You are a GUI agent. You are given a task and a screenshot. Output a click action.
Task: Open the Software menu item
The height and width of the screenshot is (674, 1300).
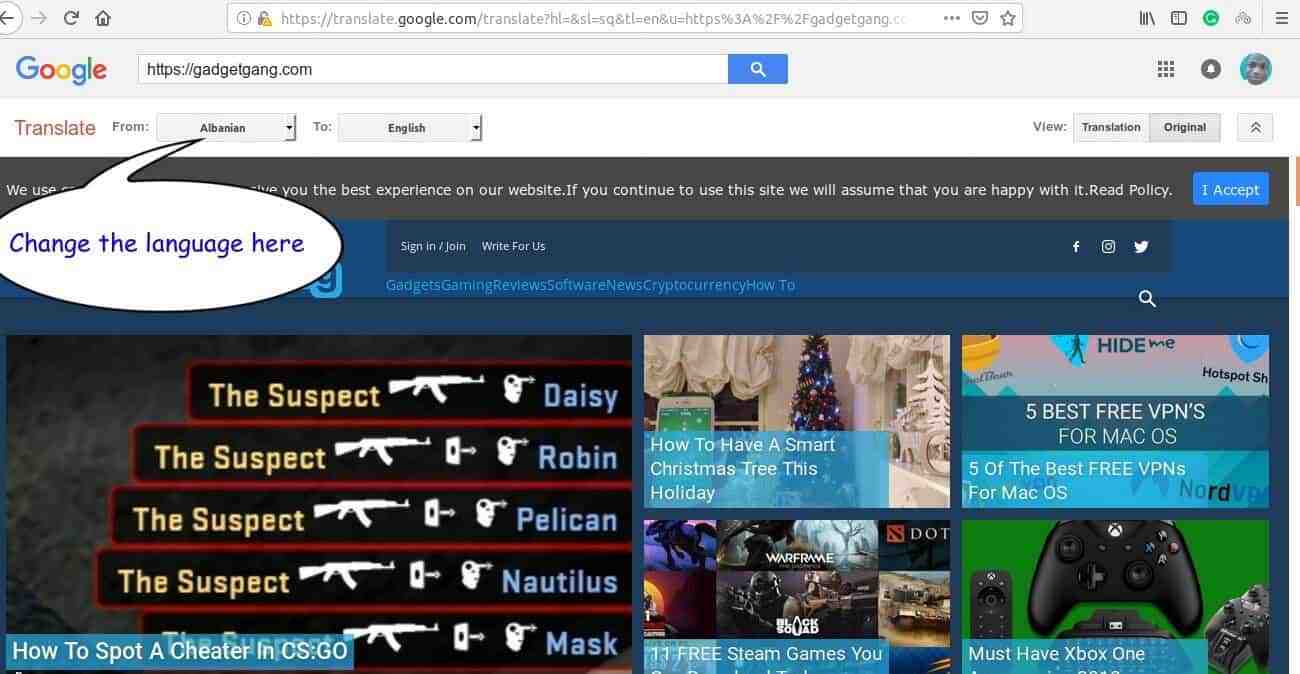tap(576, 285)
